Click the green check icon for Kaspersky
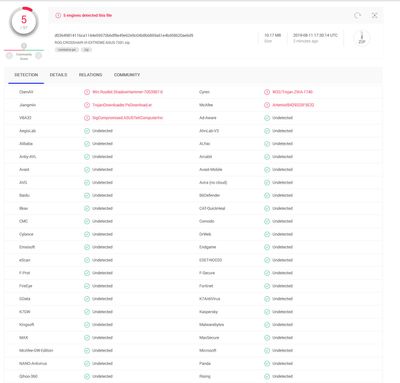 [267, 312]
